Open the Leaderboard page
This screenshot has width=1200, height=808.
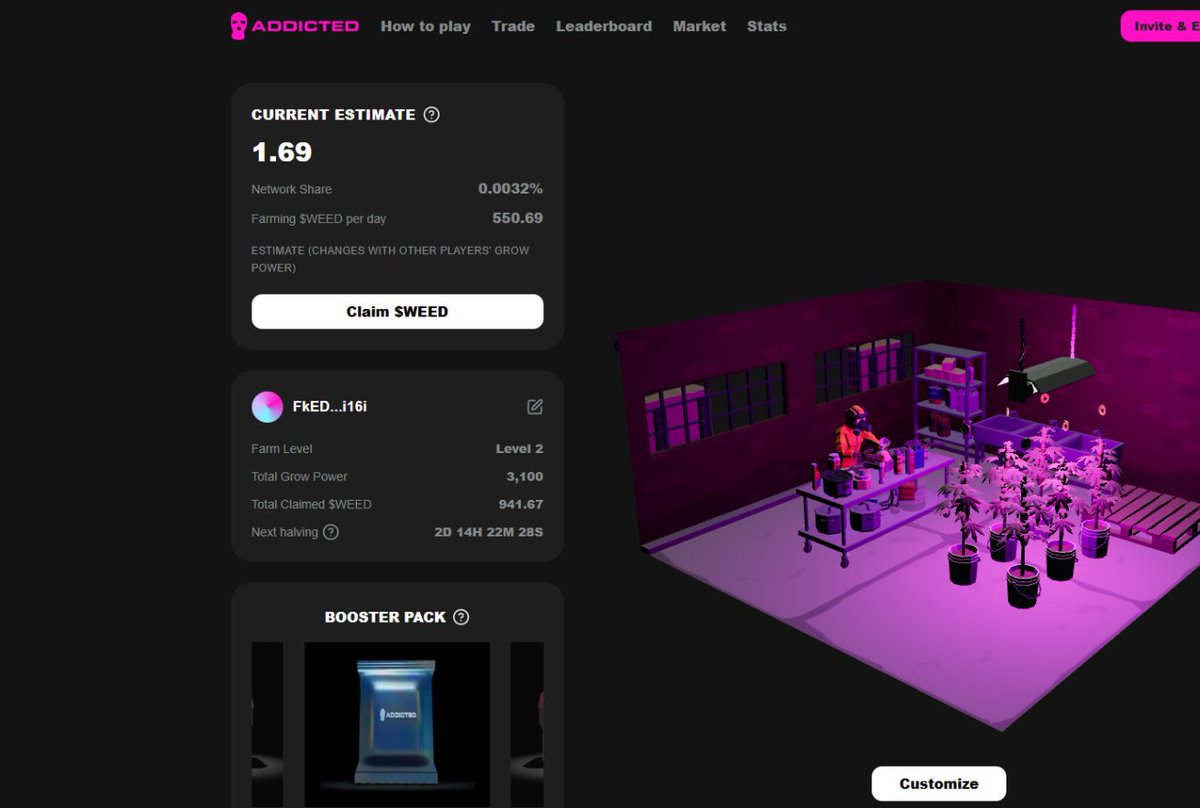click(604, 26)
